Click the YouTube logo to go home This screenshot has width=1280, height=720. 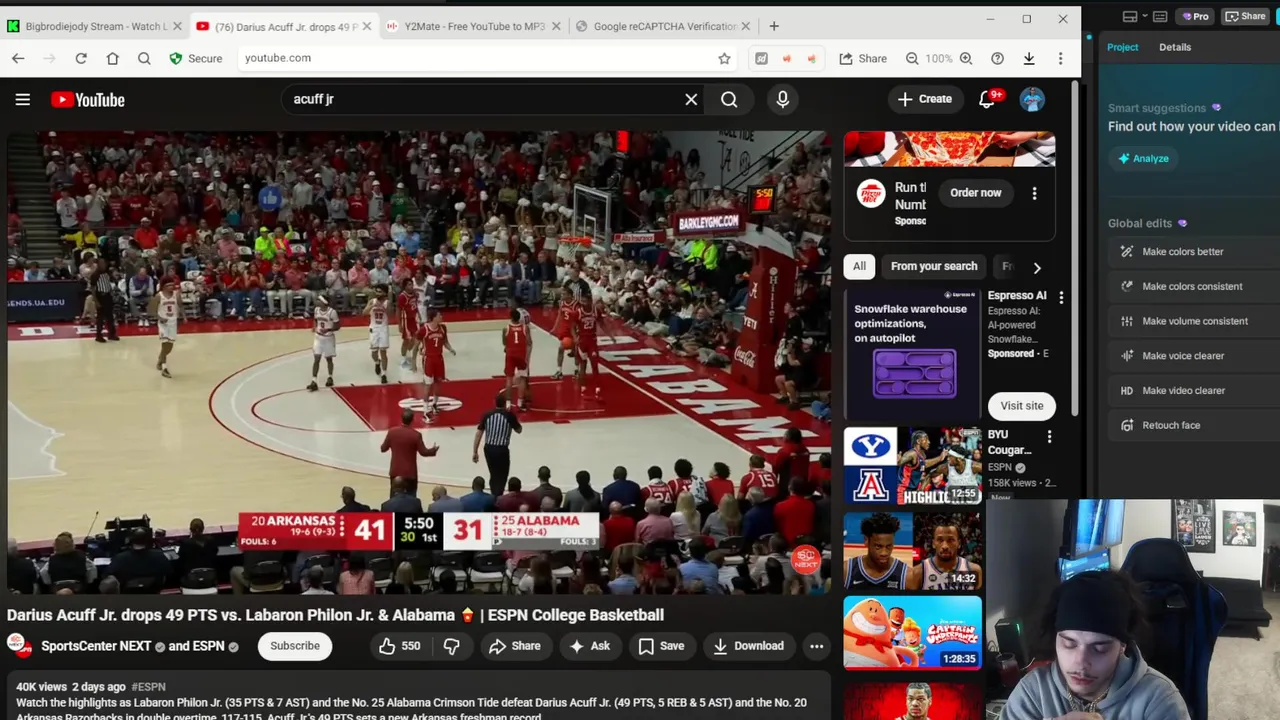coord(88,99)
